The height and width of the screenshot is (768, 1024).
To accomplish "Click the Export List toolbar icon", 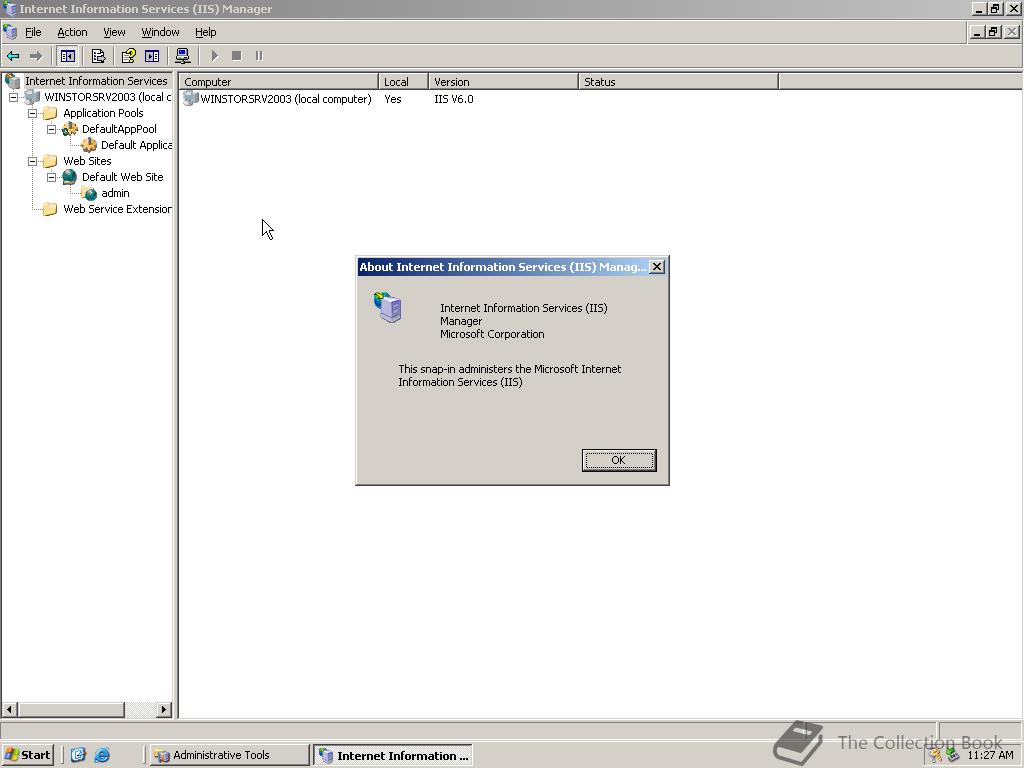I will 98,56.
